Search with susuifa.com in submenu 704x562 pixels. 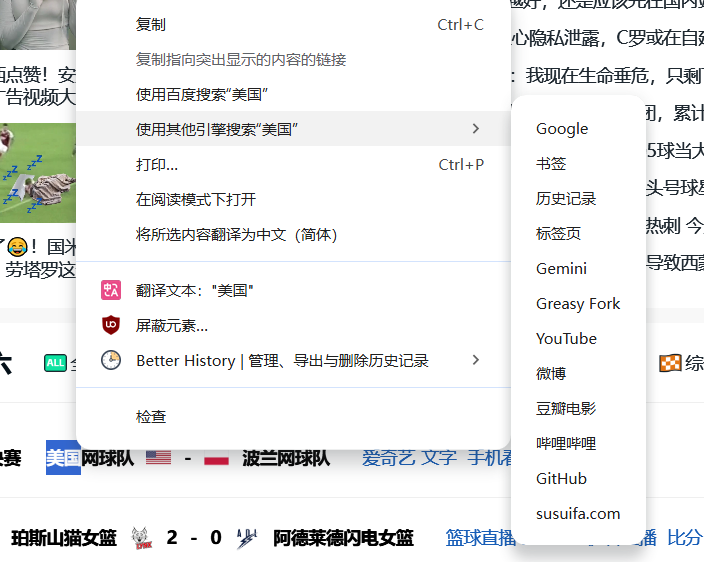(578, 514)
